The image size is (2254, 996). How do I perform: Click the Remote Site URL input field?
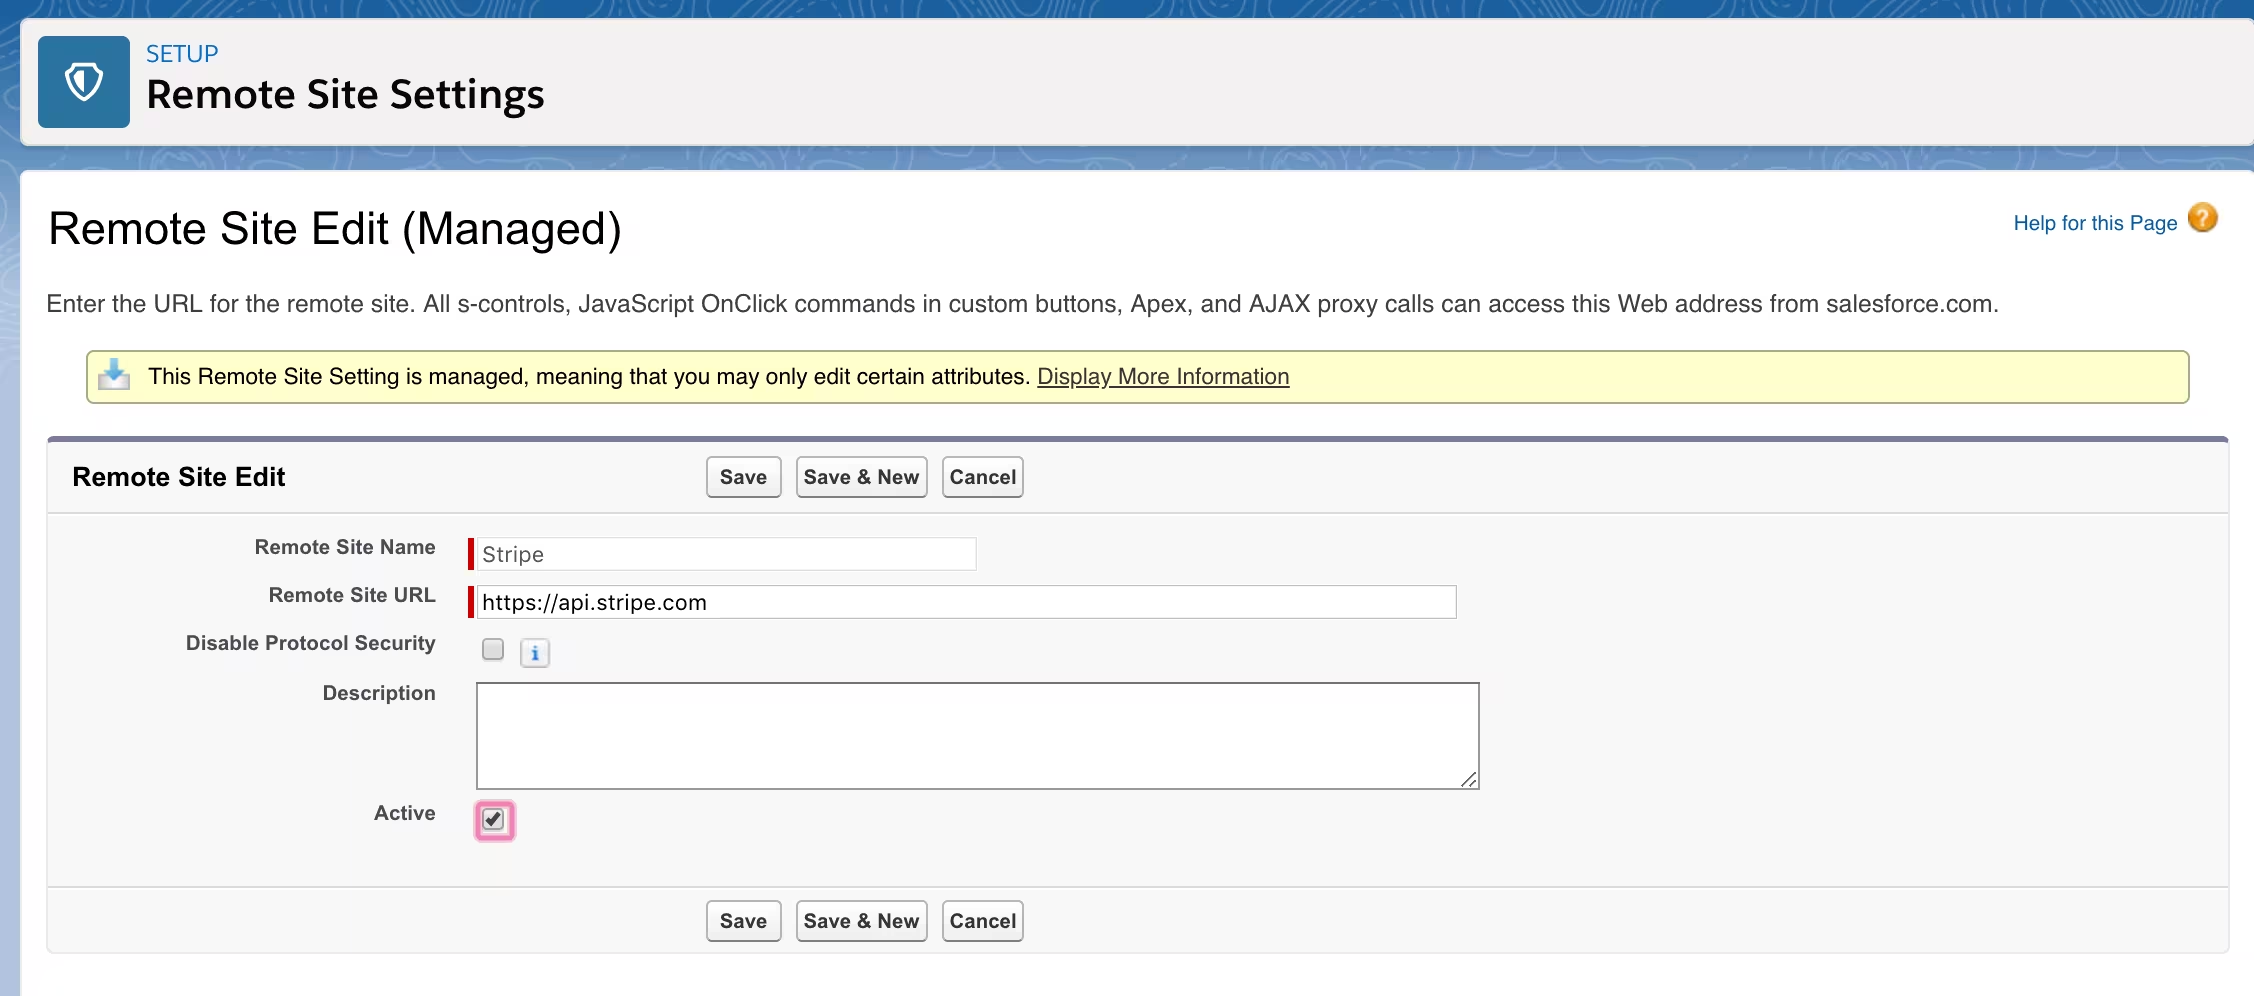[960, 602]
